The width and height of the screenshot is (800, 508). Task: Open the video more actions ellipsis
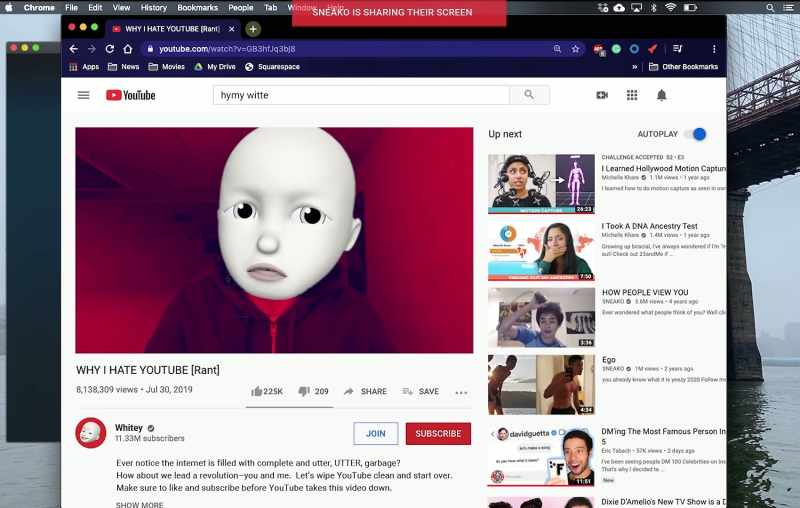[x=461, y=392]
